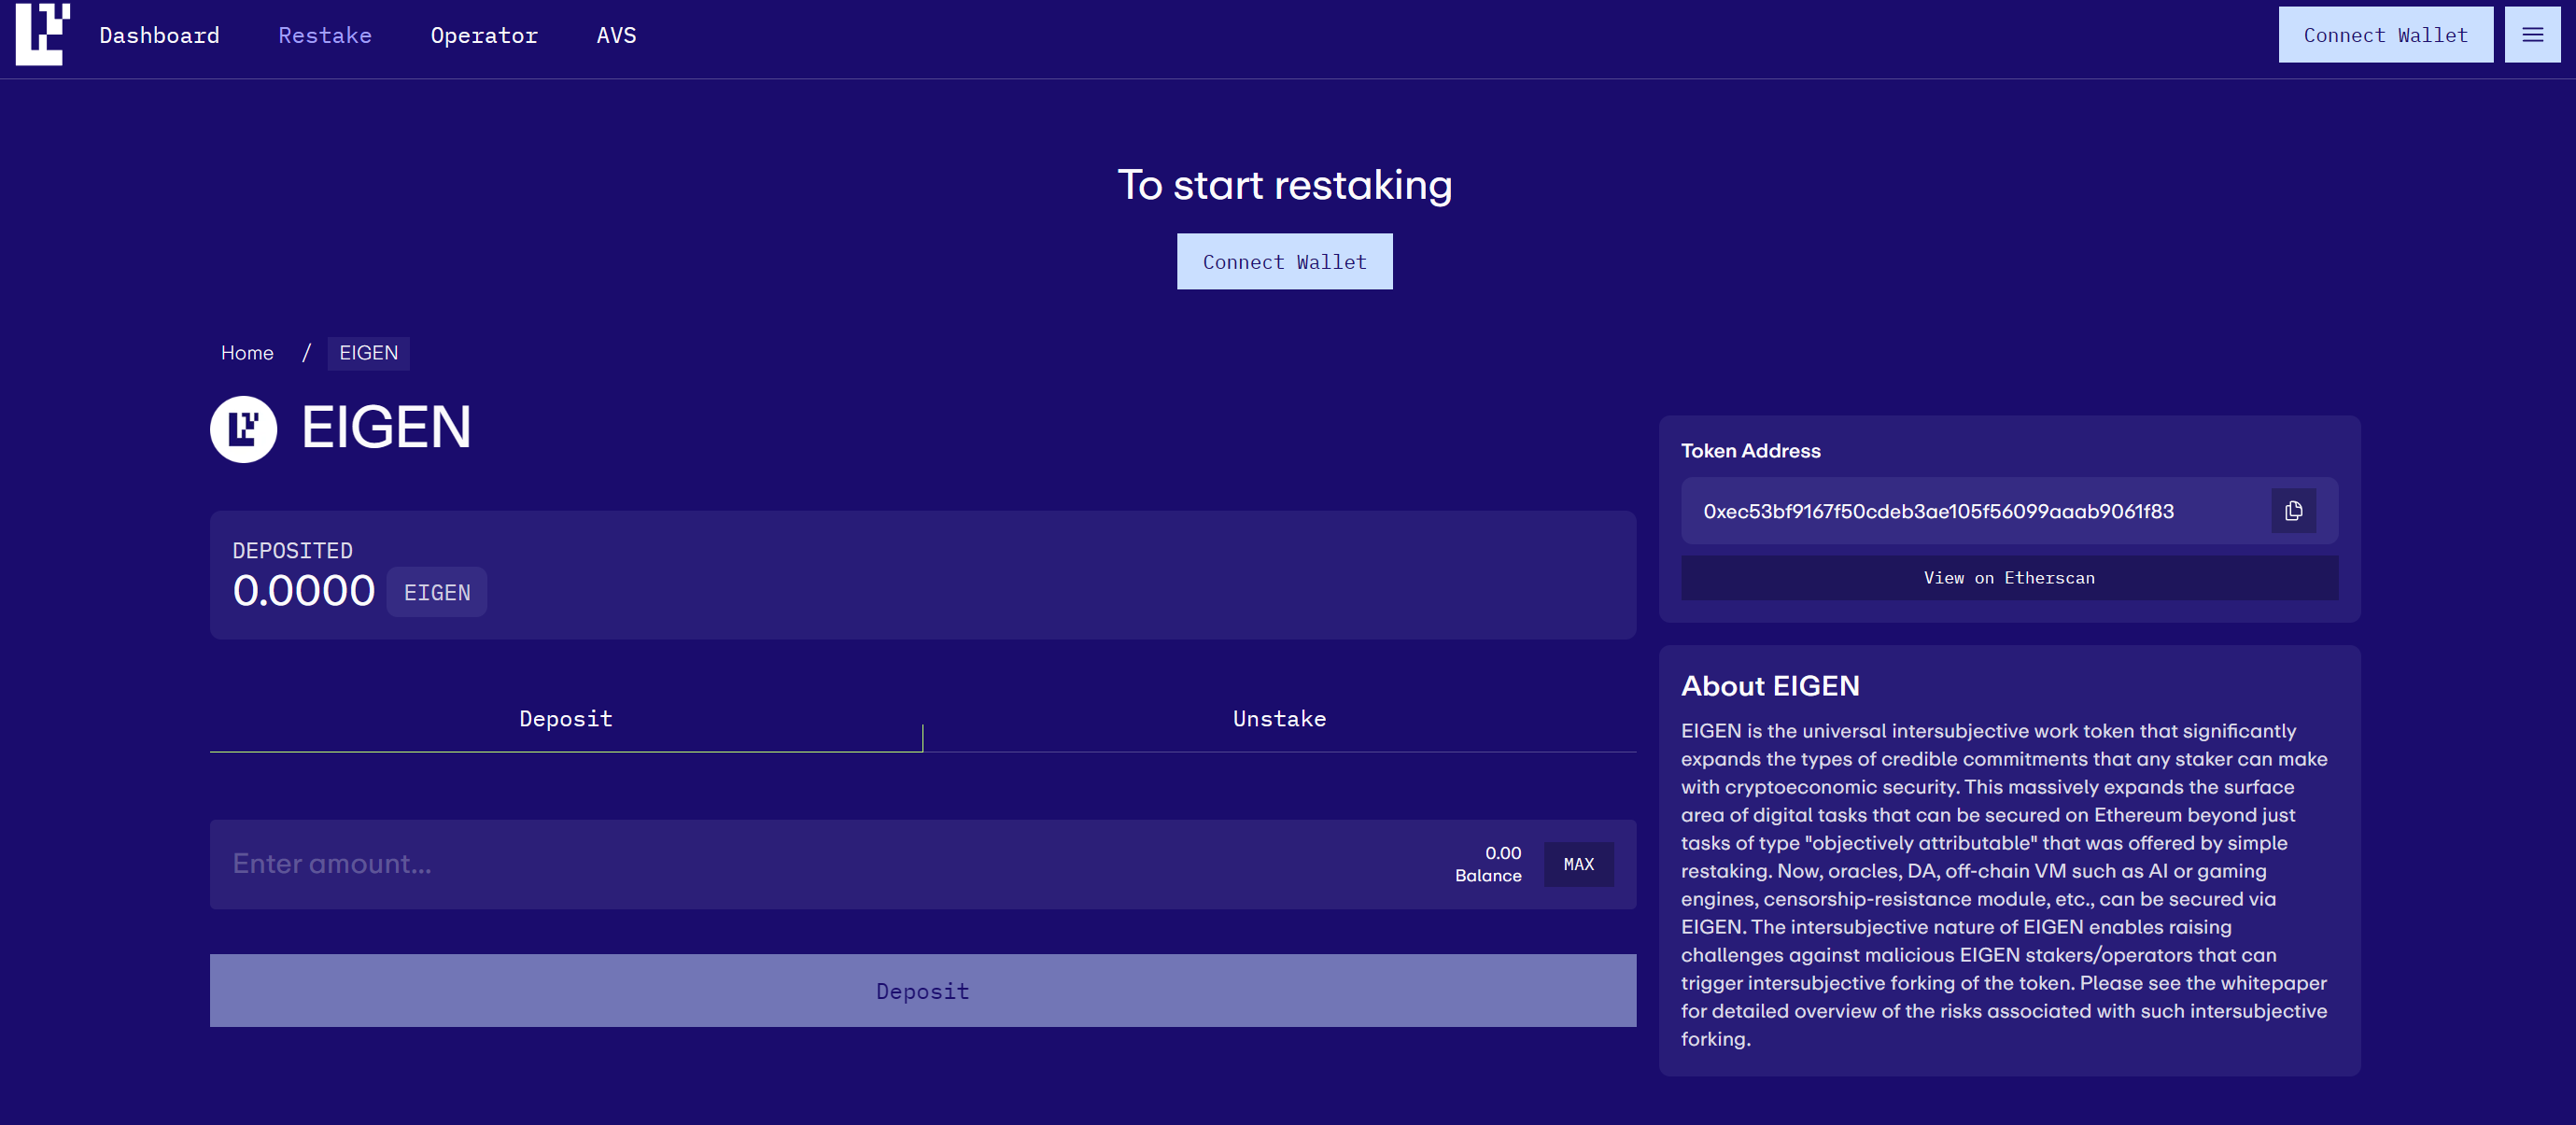
Task: Open the AVS section
Action: pos(616,35)
